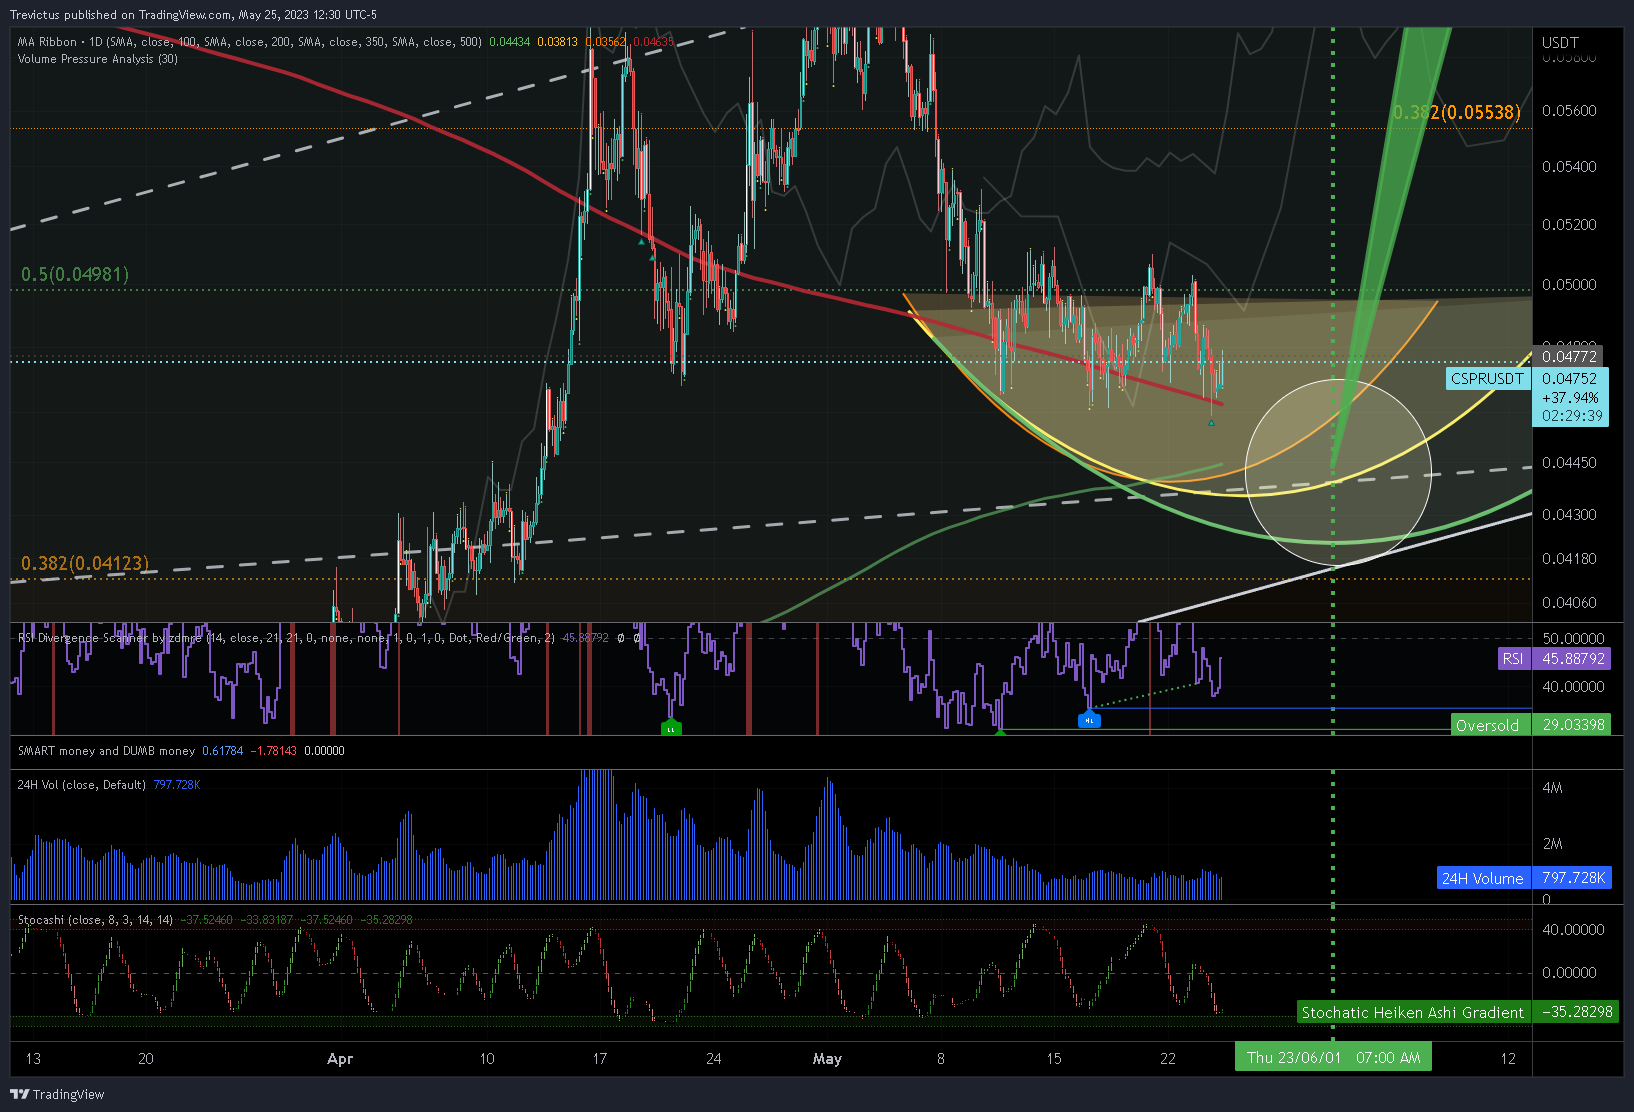1634x1112 pixels.
Task: Click the 0.04434 MA Ribbon value
Action: point(509,42)
